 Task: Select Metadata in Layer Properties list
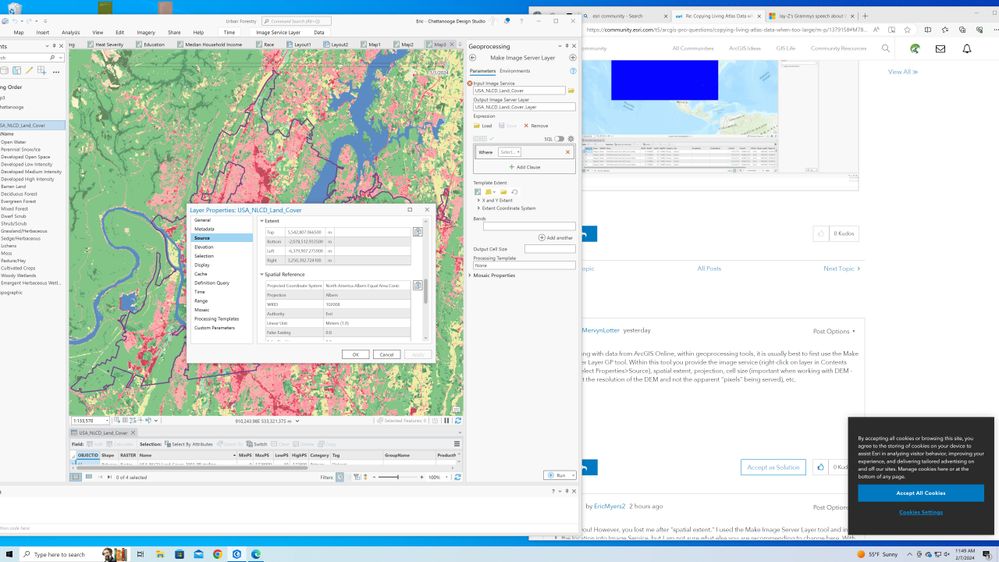coord(205,229)
